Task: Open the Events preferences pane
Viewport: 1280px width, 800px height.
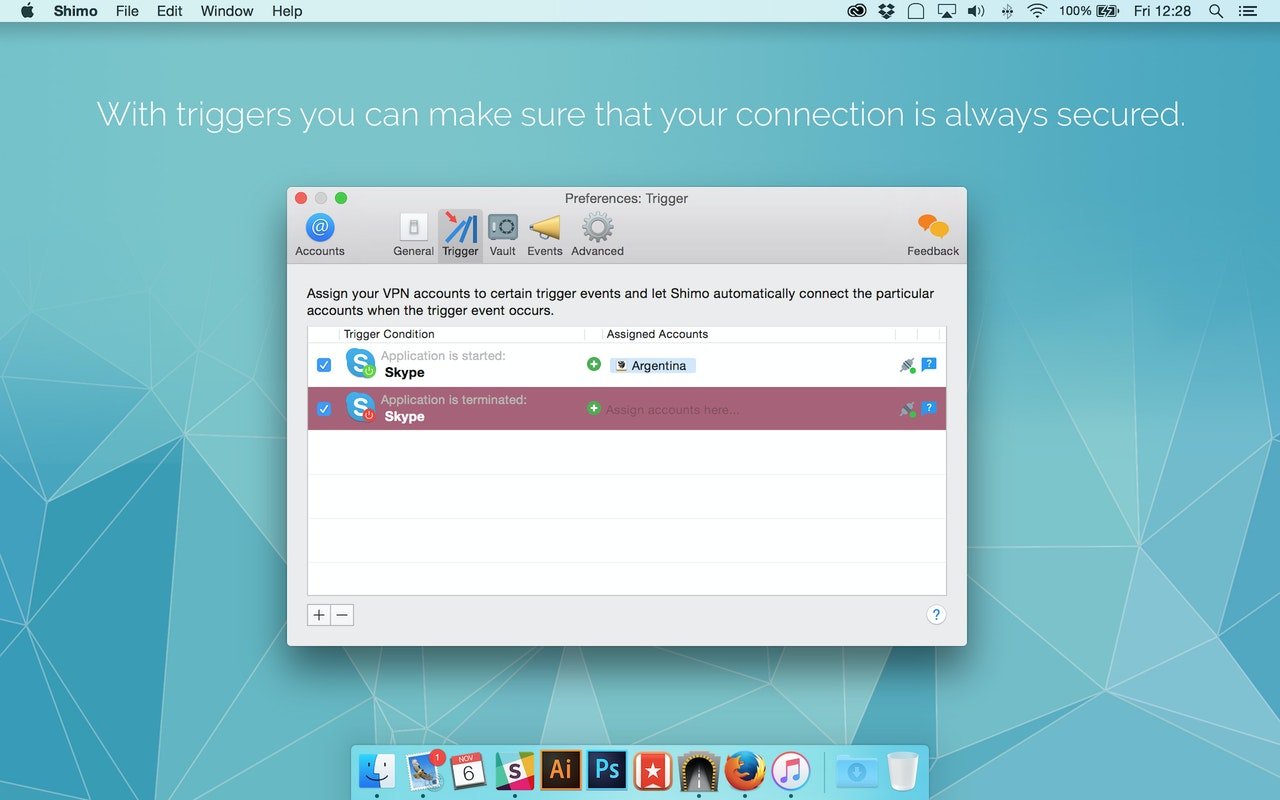Action: tap(545, 234)
